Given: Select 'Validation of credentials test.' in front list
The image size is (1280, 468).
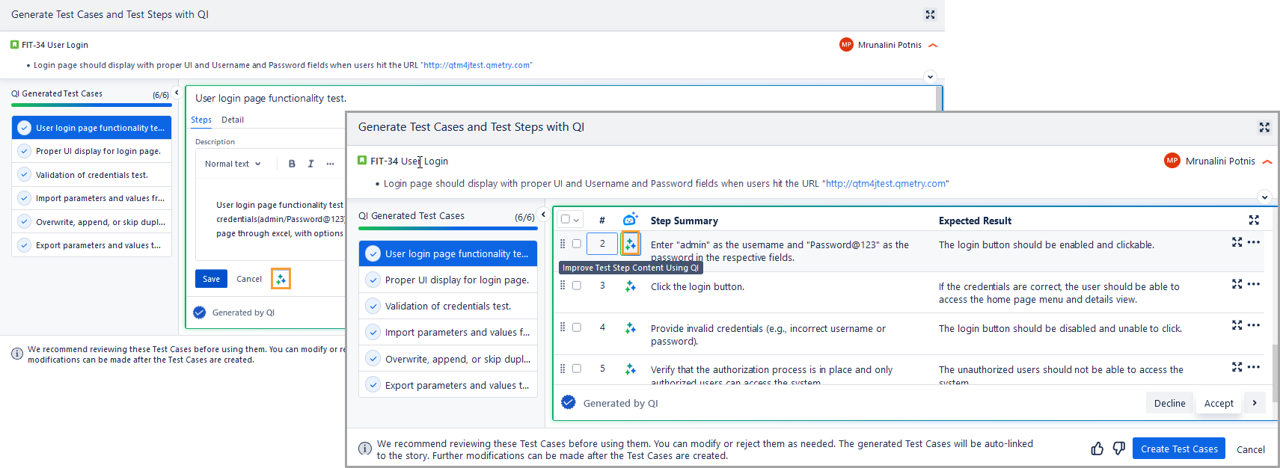Looking at the screenshot, I should [x=447, y=306].
